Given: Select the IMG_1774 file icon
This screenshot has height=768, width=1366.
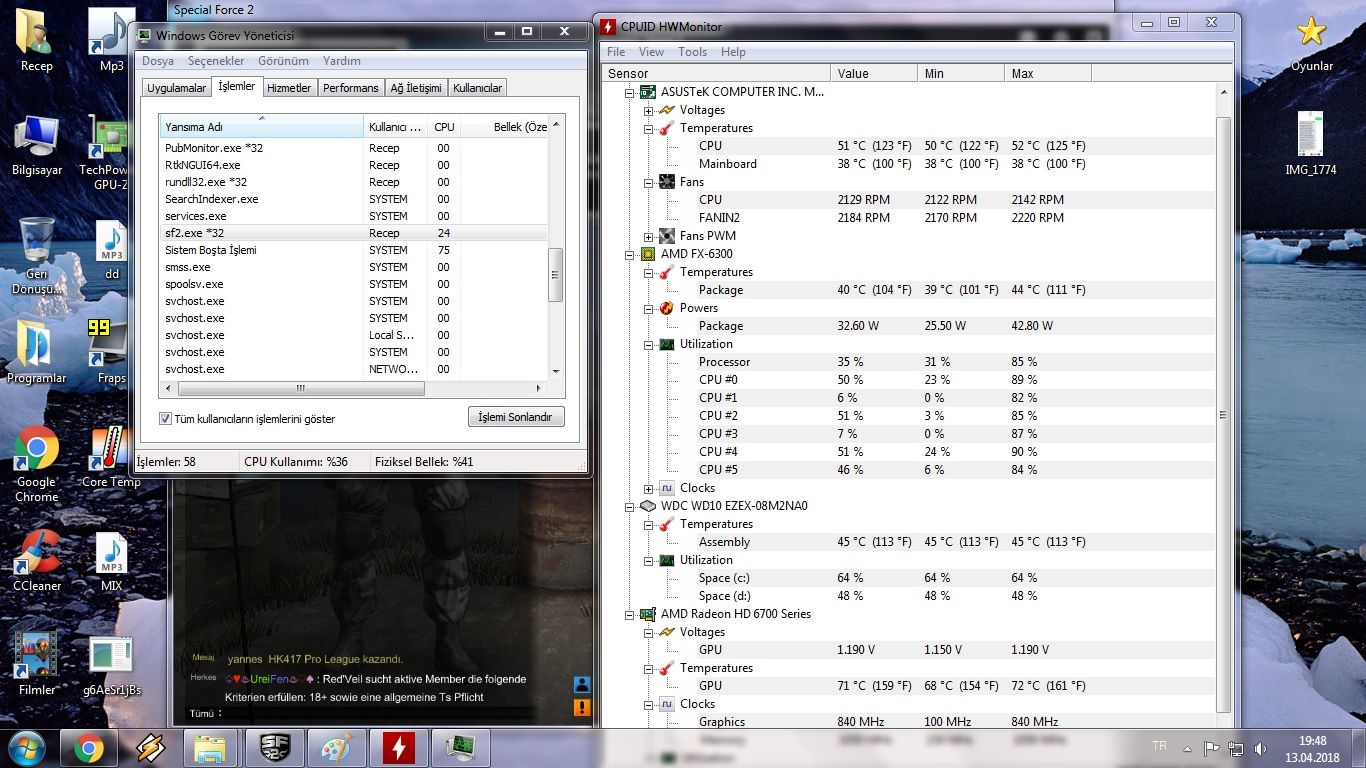Looking at the screenshot, I should (1311, 144).
